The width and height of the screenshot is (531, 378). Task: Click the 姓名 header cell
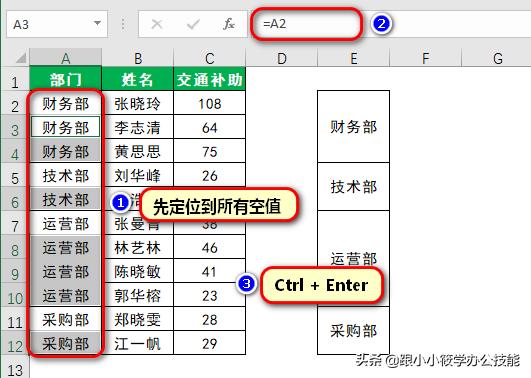[x=138, y=79]
